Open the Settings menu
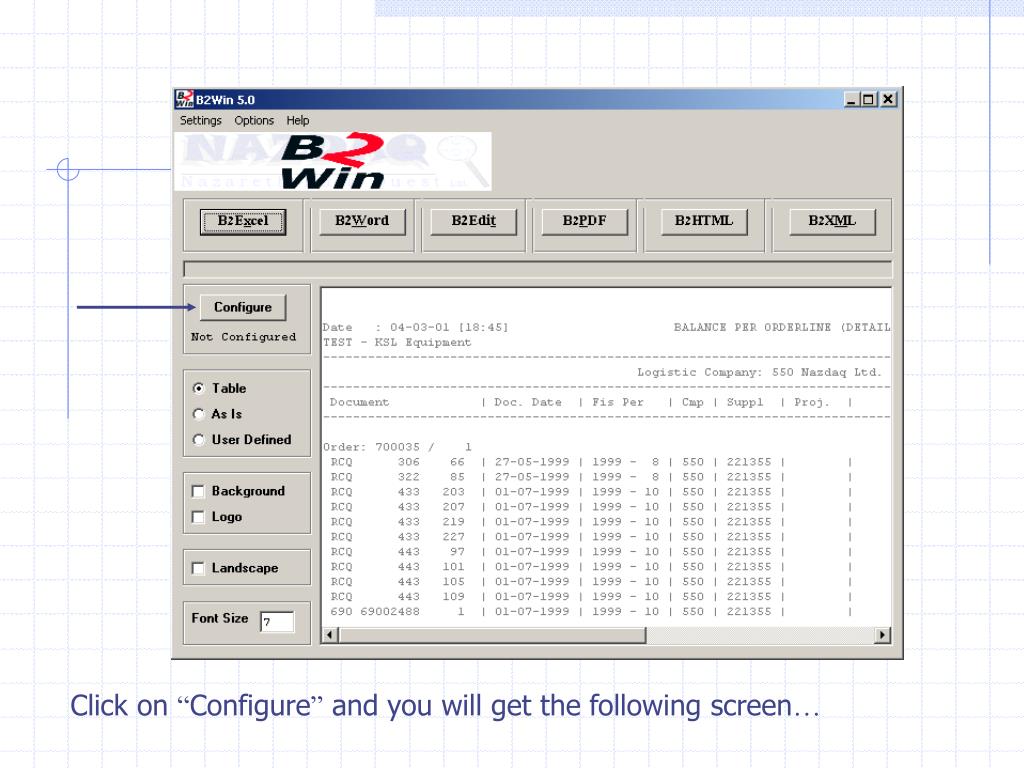Viewport: 1024px width, 768px height. pos(200,121)
